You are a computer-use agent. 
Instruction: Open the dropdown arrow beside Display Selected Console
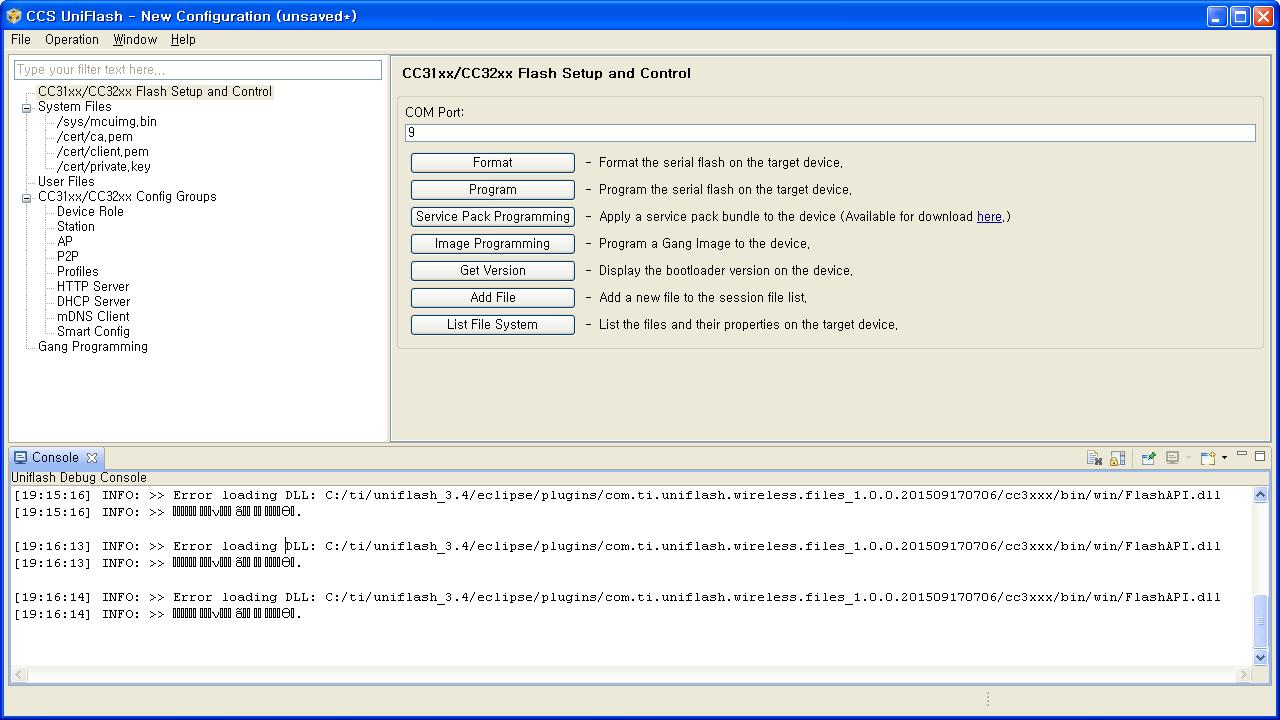1188,458
